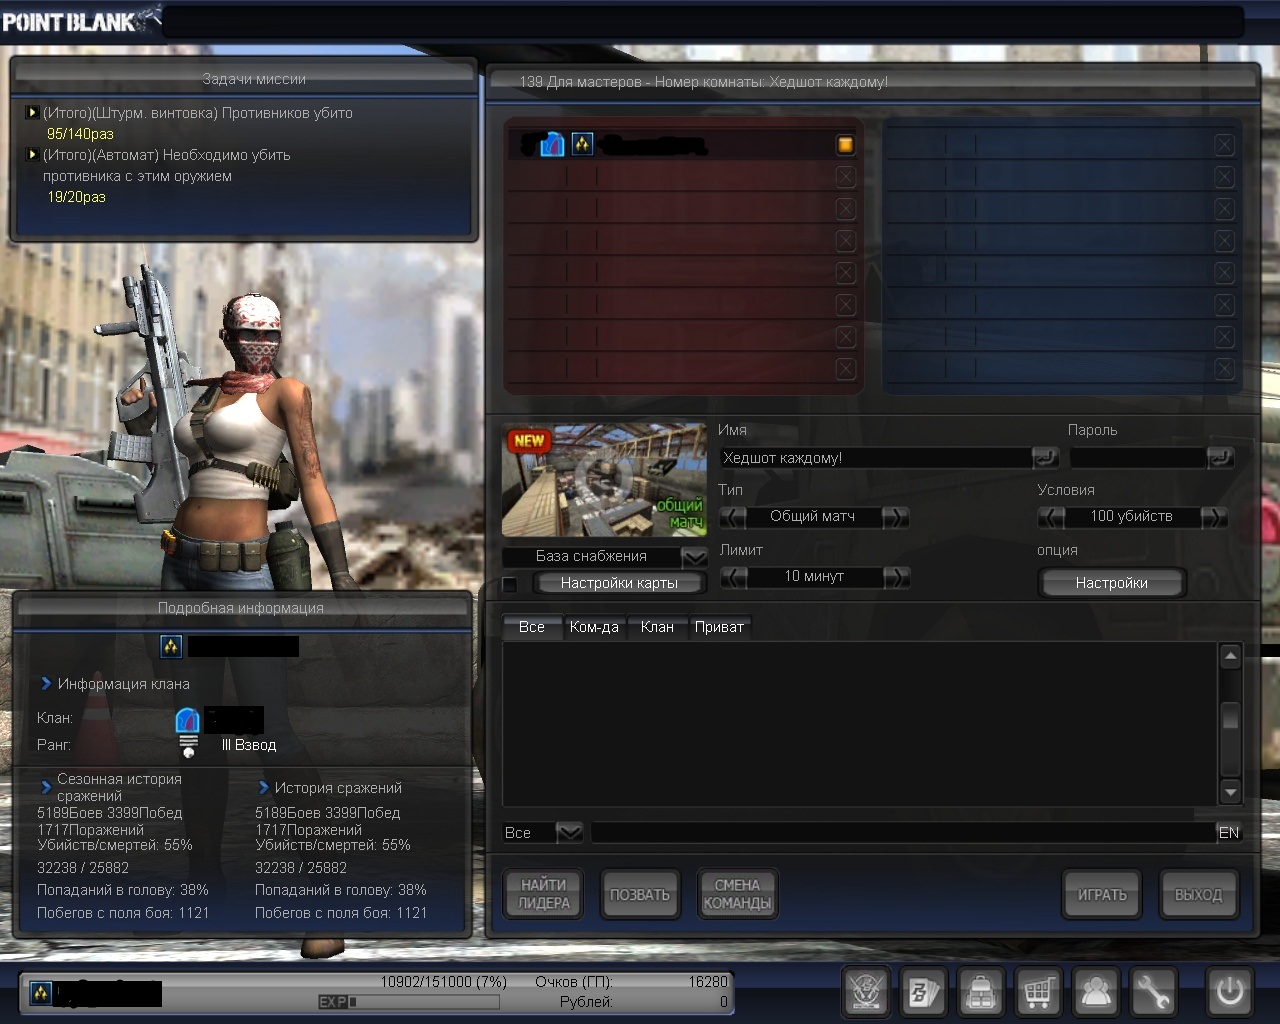1280x1024 pixels.
Task: Open the Все chat channel dropdown
Action: (569, 832)
